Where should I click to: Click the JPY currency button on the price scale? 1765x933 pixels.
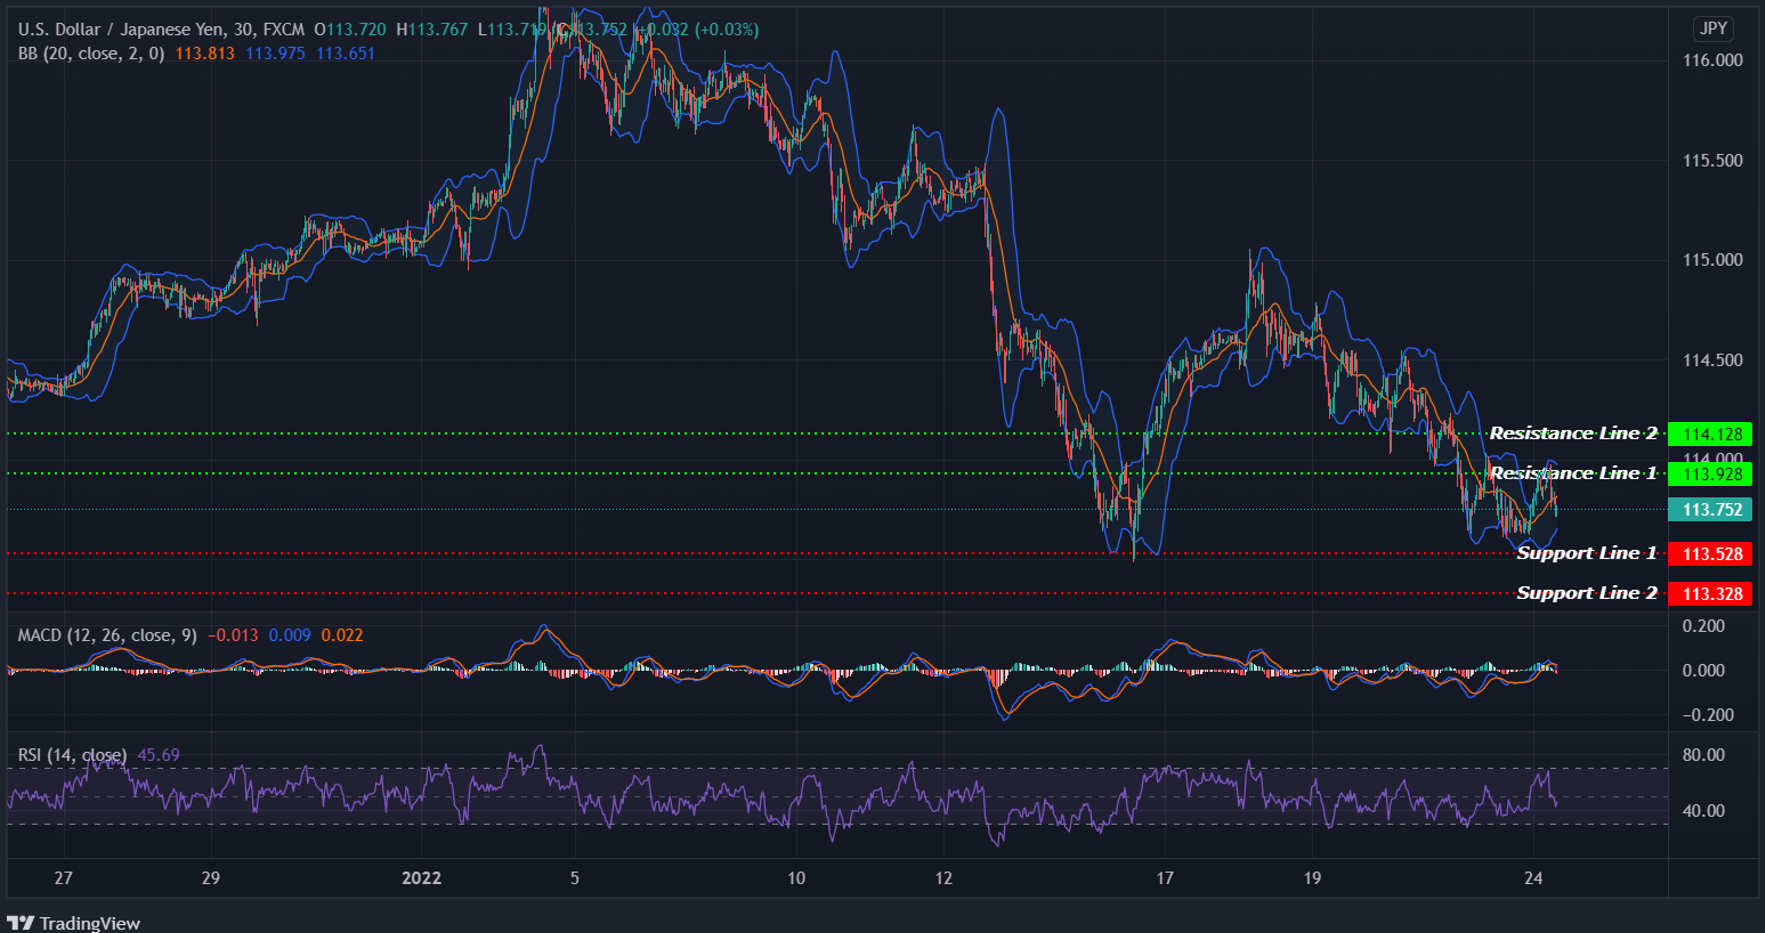coord(1712,29)
